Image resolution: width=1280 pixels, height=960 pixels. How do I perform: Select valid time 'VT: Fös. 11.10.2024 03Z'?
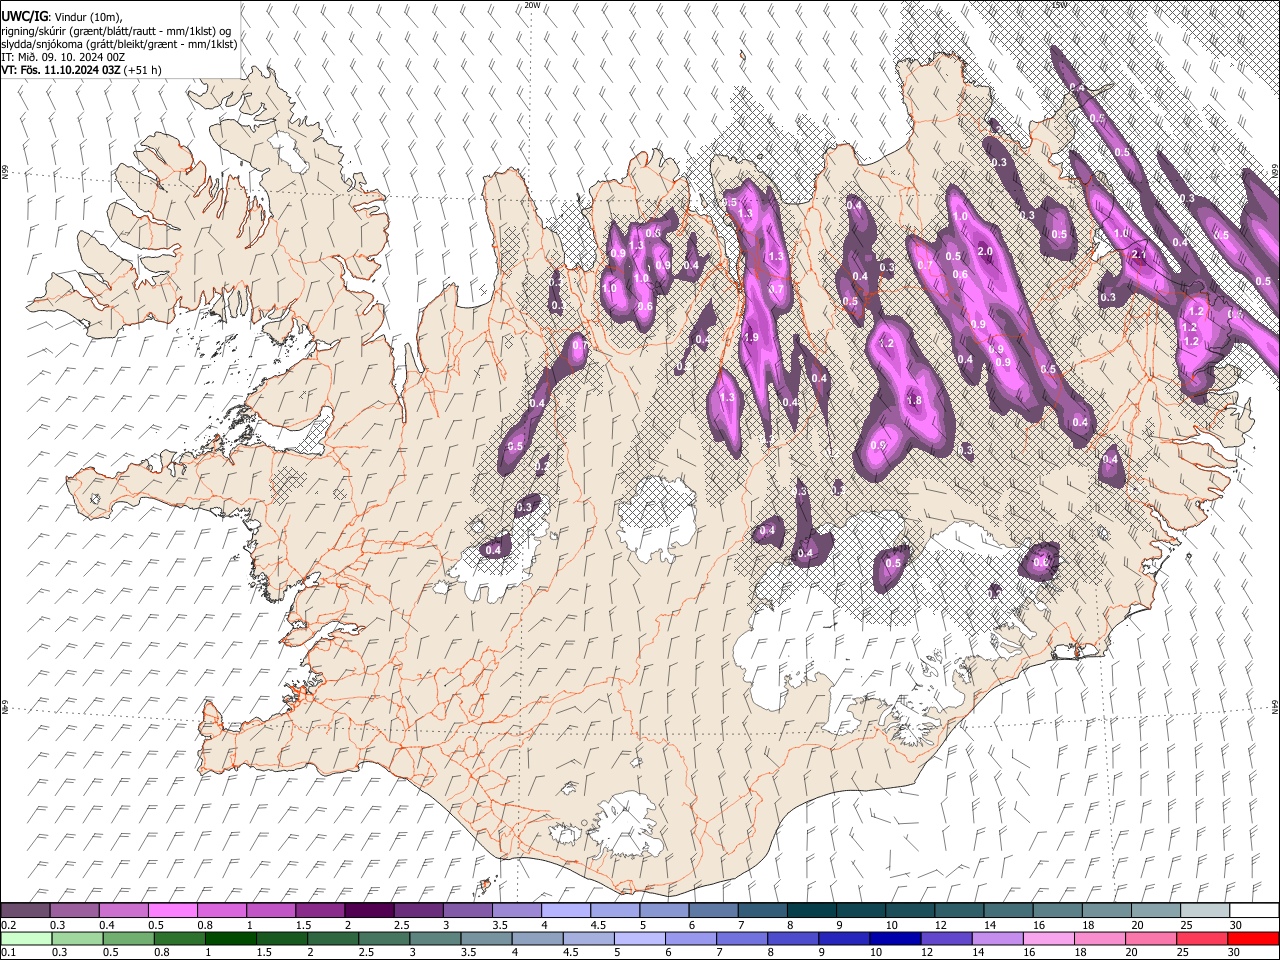tap(61, 70)
